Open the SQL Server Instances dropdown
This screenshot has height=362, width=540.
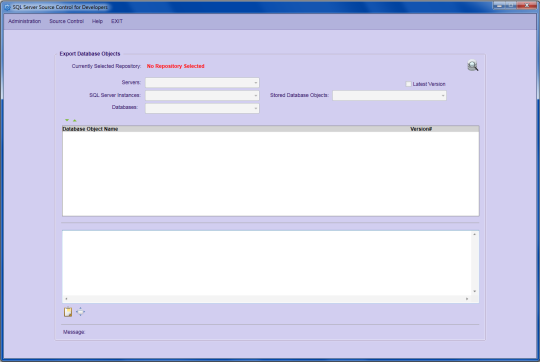(x=202, y=95)
